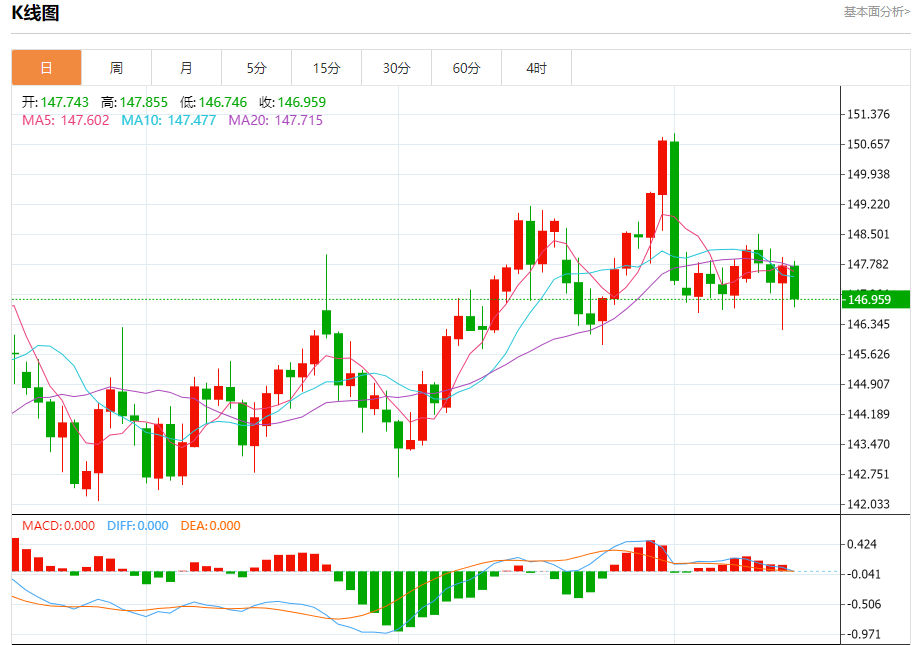917x645 pixels.
Task: Click the 145.626 price axis label
Action: click(868, 354)
